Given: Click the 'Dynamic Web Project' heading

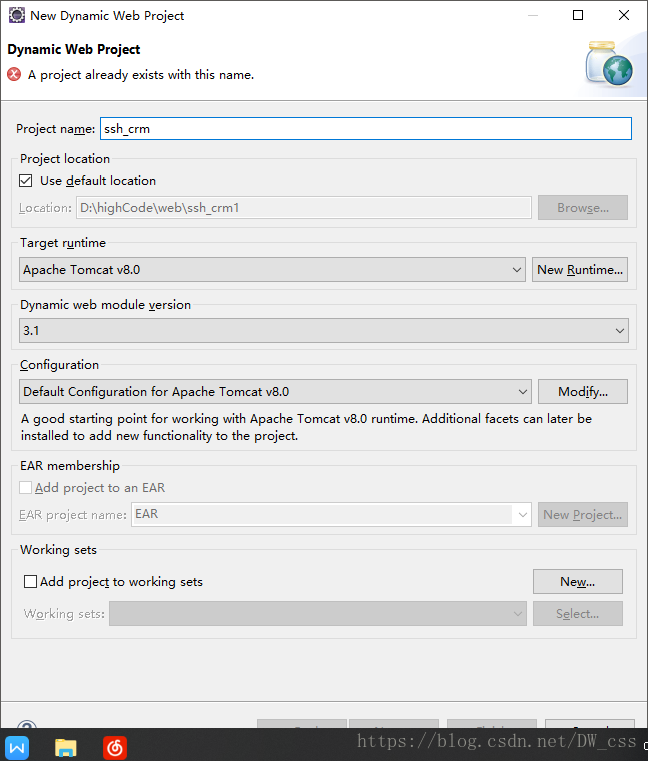Looking at the screenshot, I should [74, 50].
